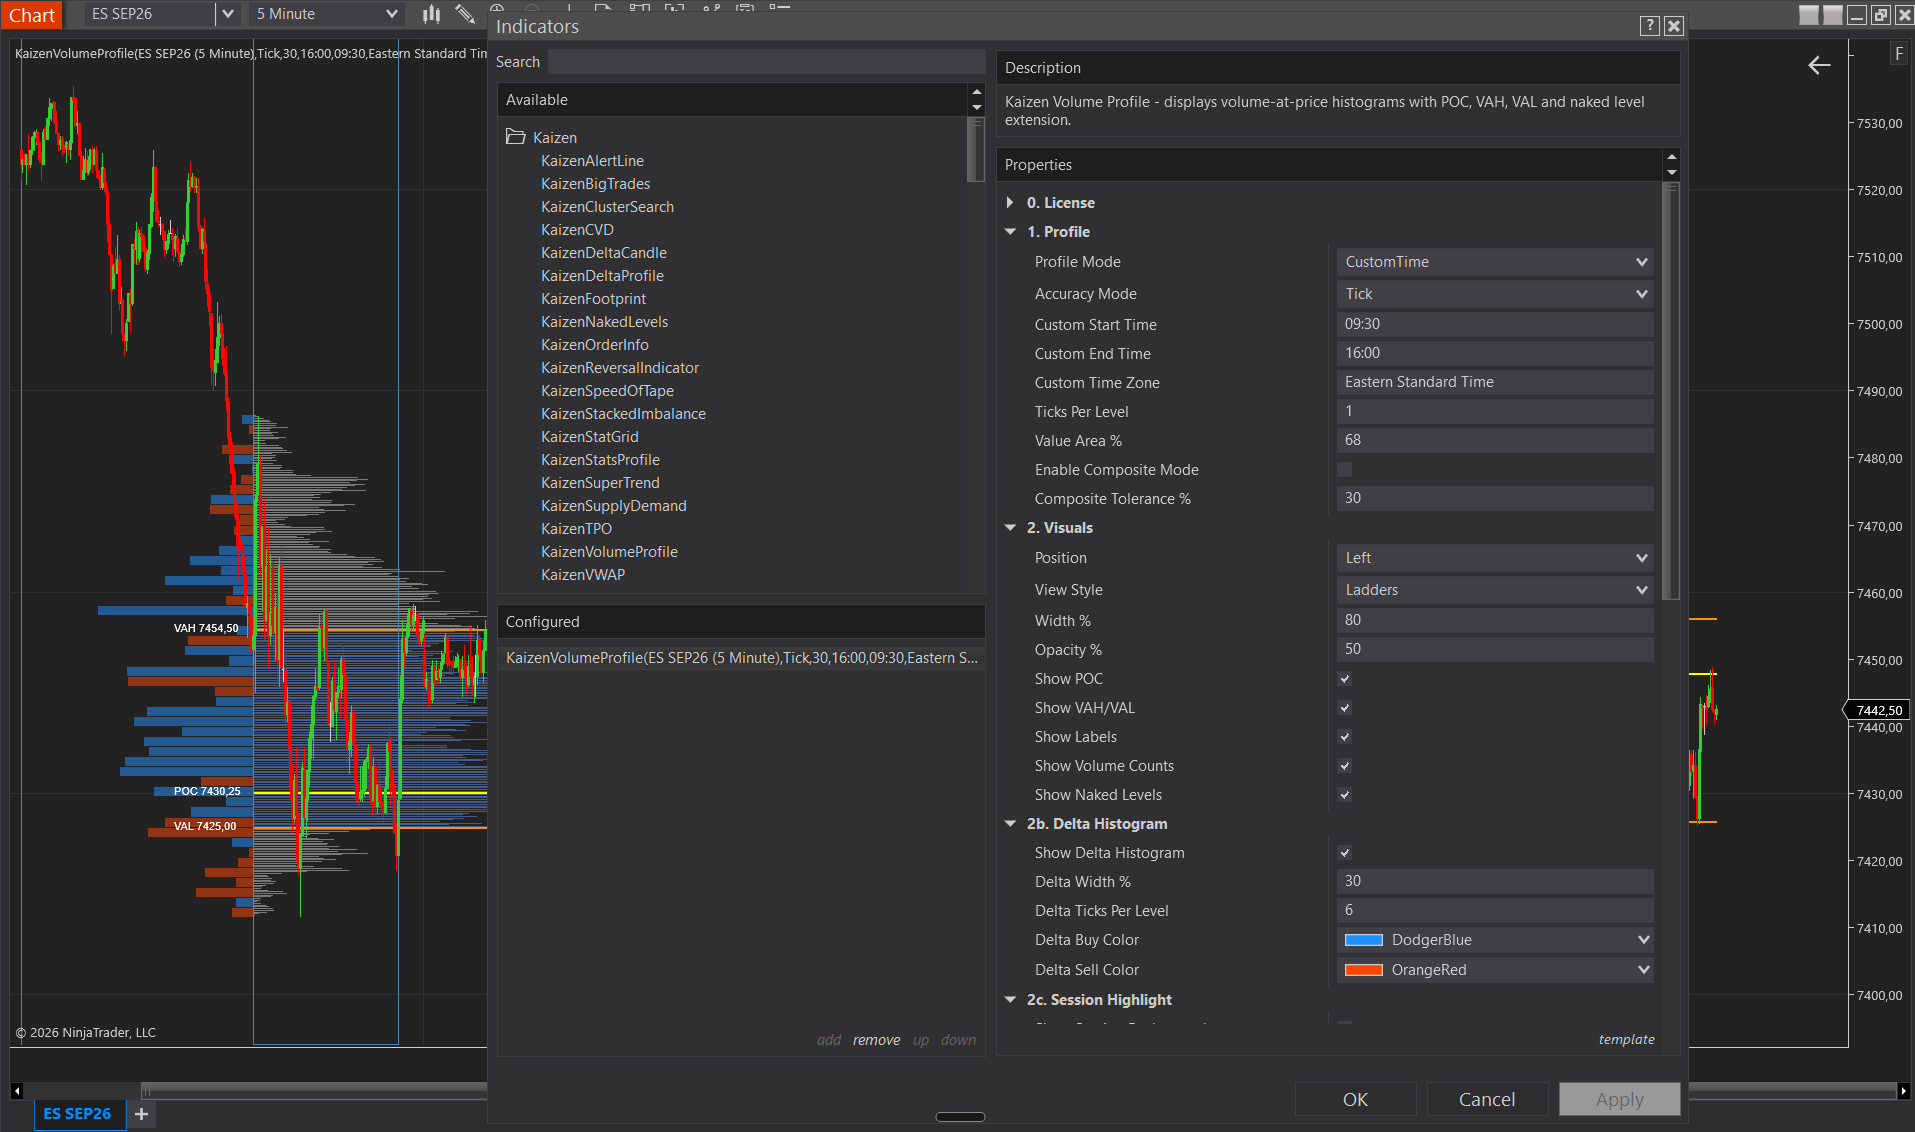This screenshot has width=1915, height=1132.
Task: Click the add link under Configured
Action: pyautogui.click(x=829, y=1040)
